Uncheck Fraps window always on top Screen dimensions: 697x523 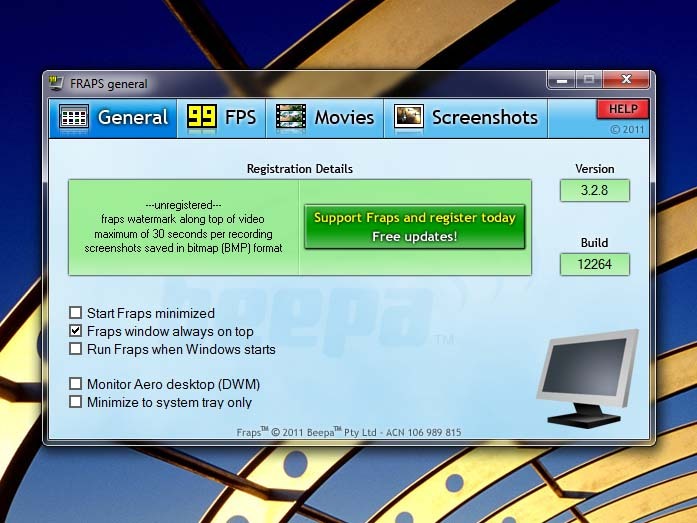pos(76,331)
